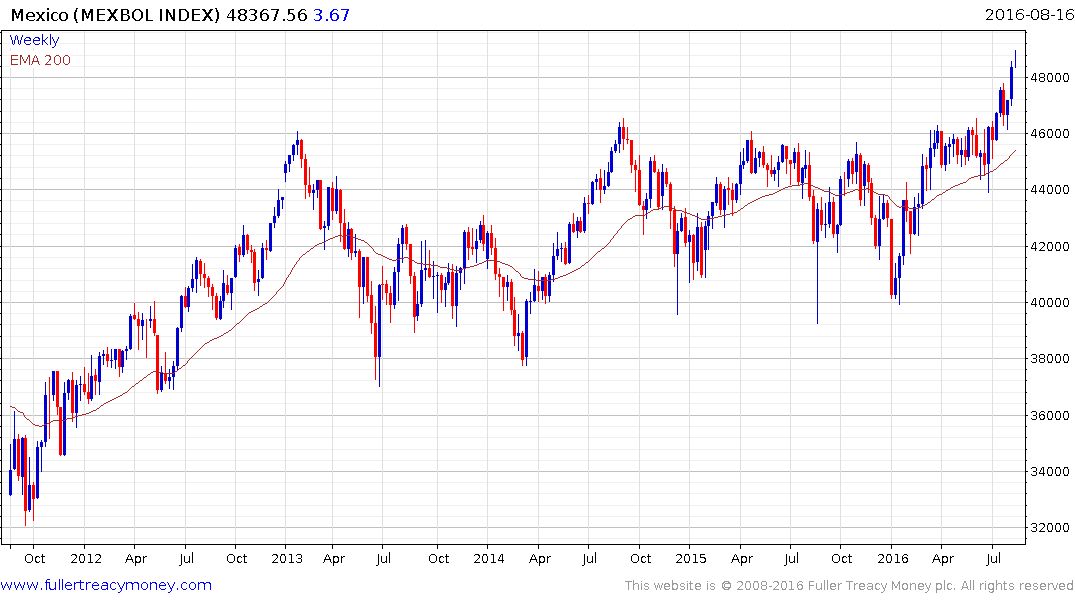Click the 42000 price axis label

point(1050,246)
